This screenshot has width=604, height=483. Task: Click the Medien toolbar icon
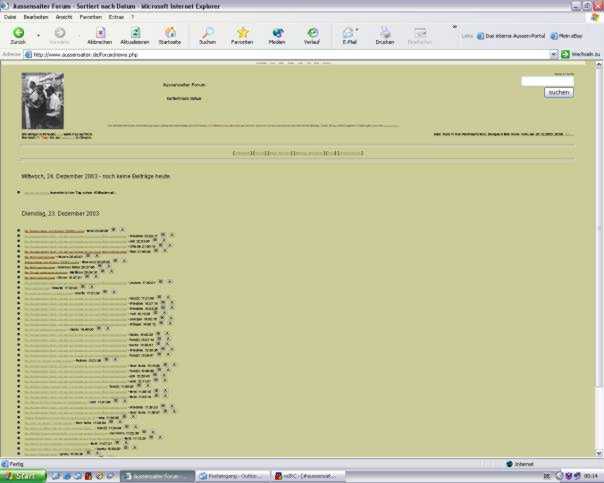[277, 33]
